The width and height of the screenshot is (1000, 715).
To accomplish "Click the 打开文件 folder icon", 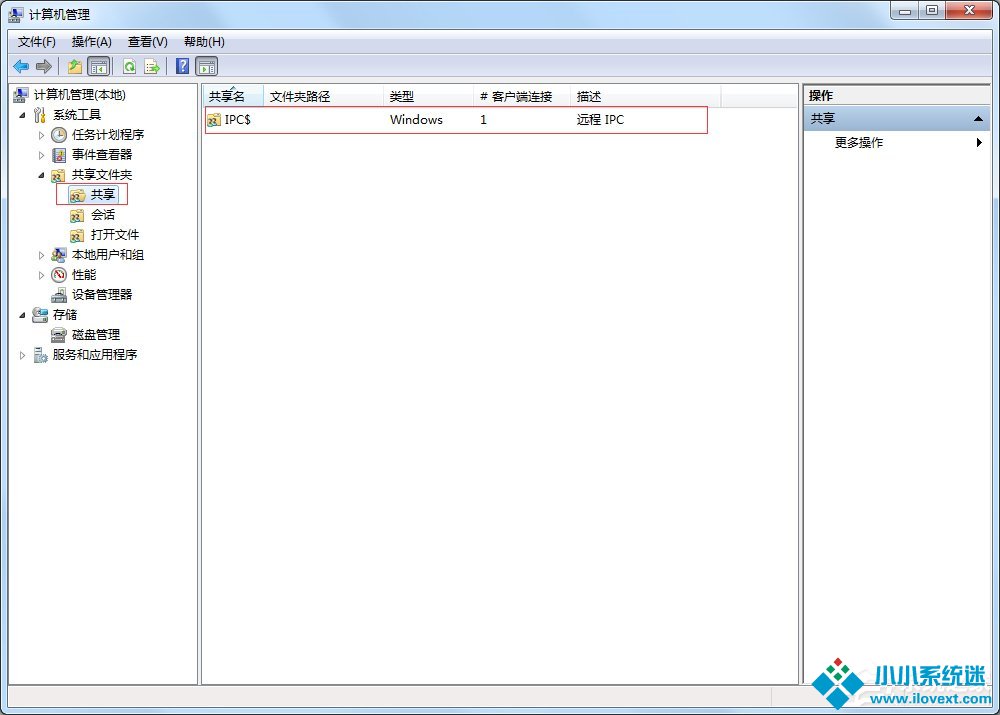I will 77,235.
